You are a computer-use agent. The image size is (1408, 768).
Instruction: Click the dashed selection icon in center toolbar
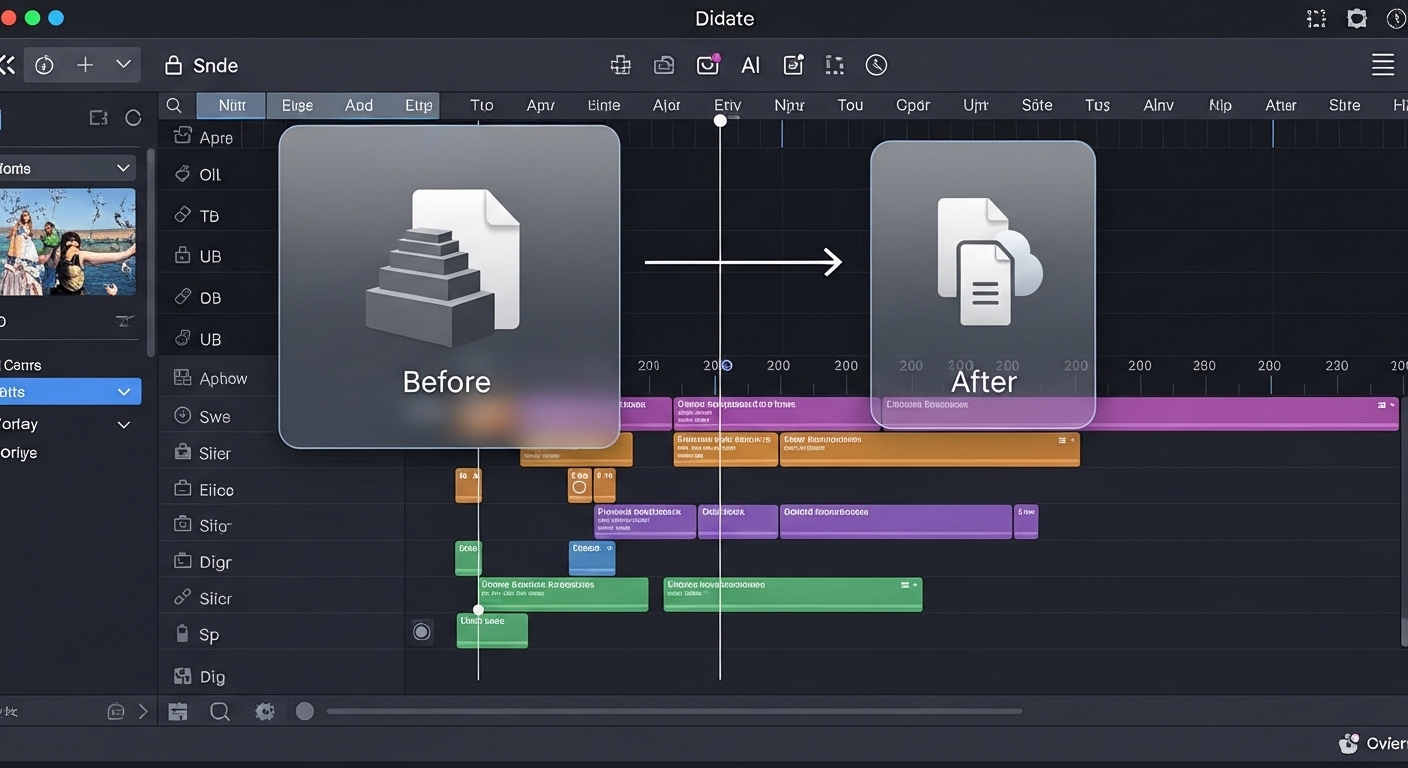[x=834, y=65]
